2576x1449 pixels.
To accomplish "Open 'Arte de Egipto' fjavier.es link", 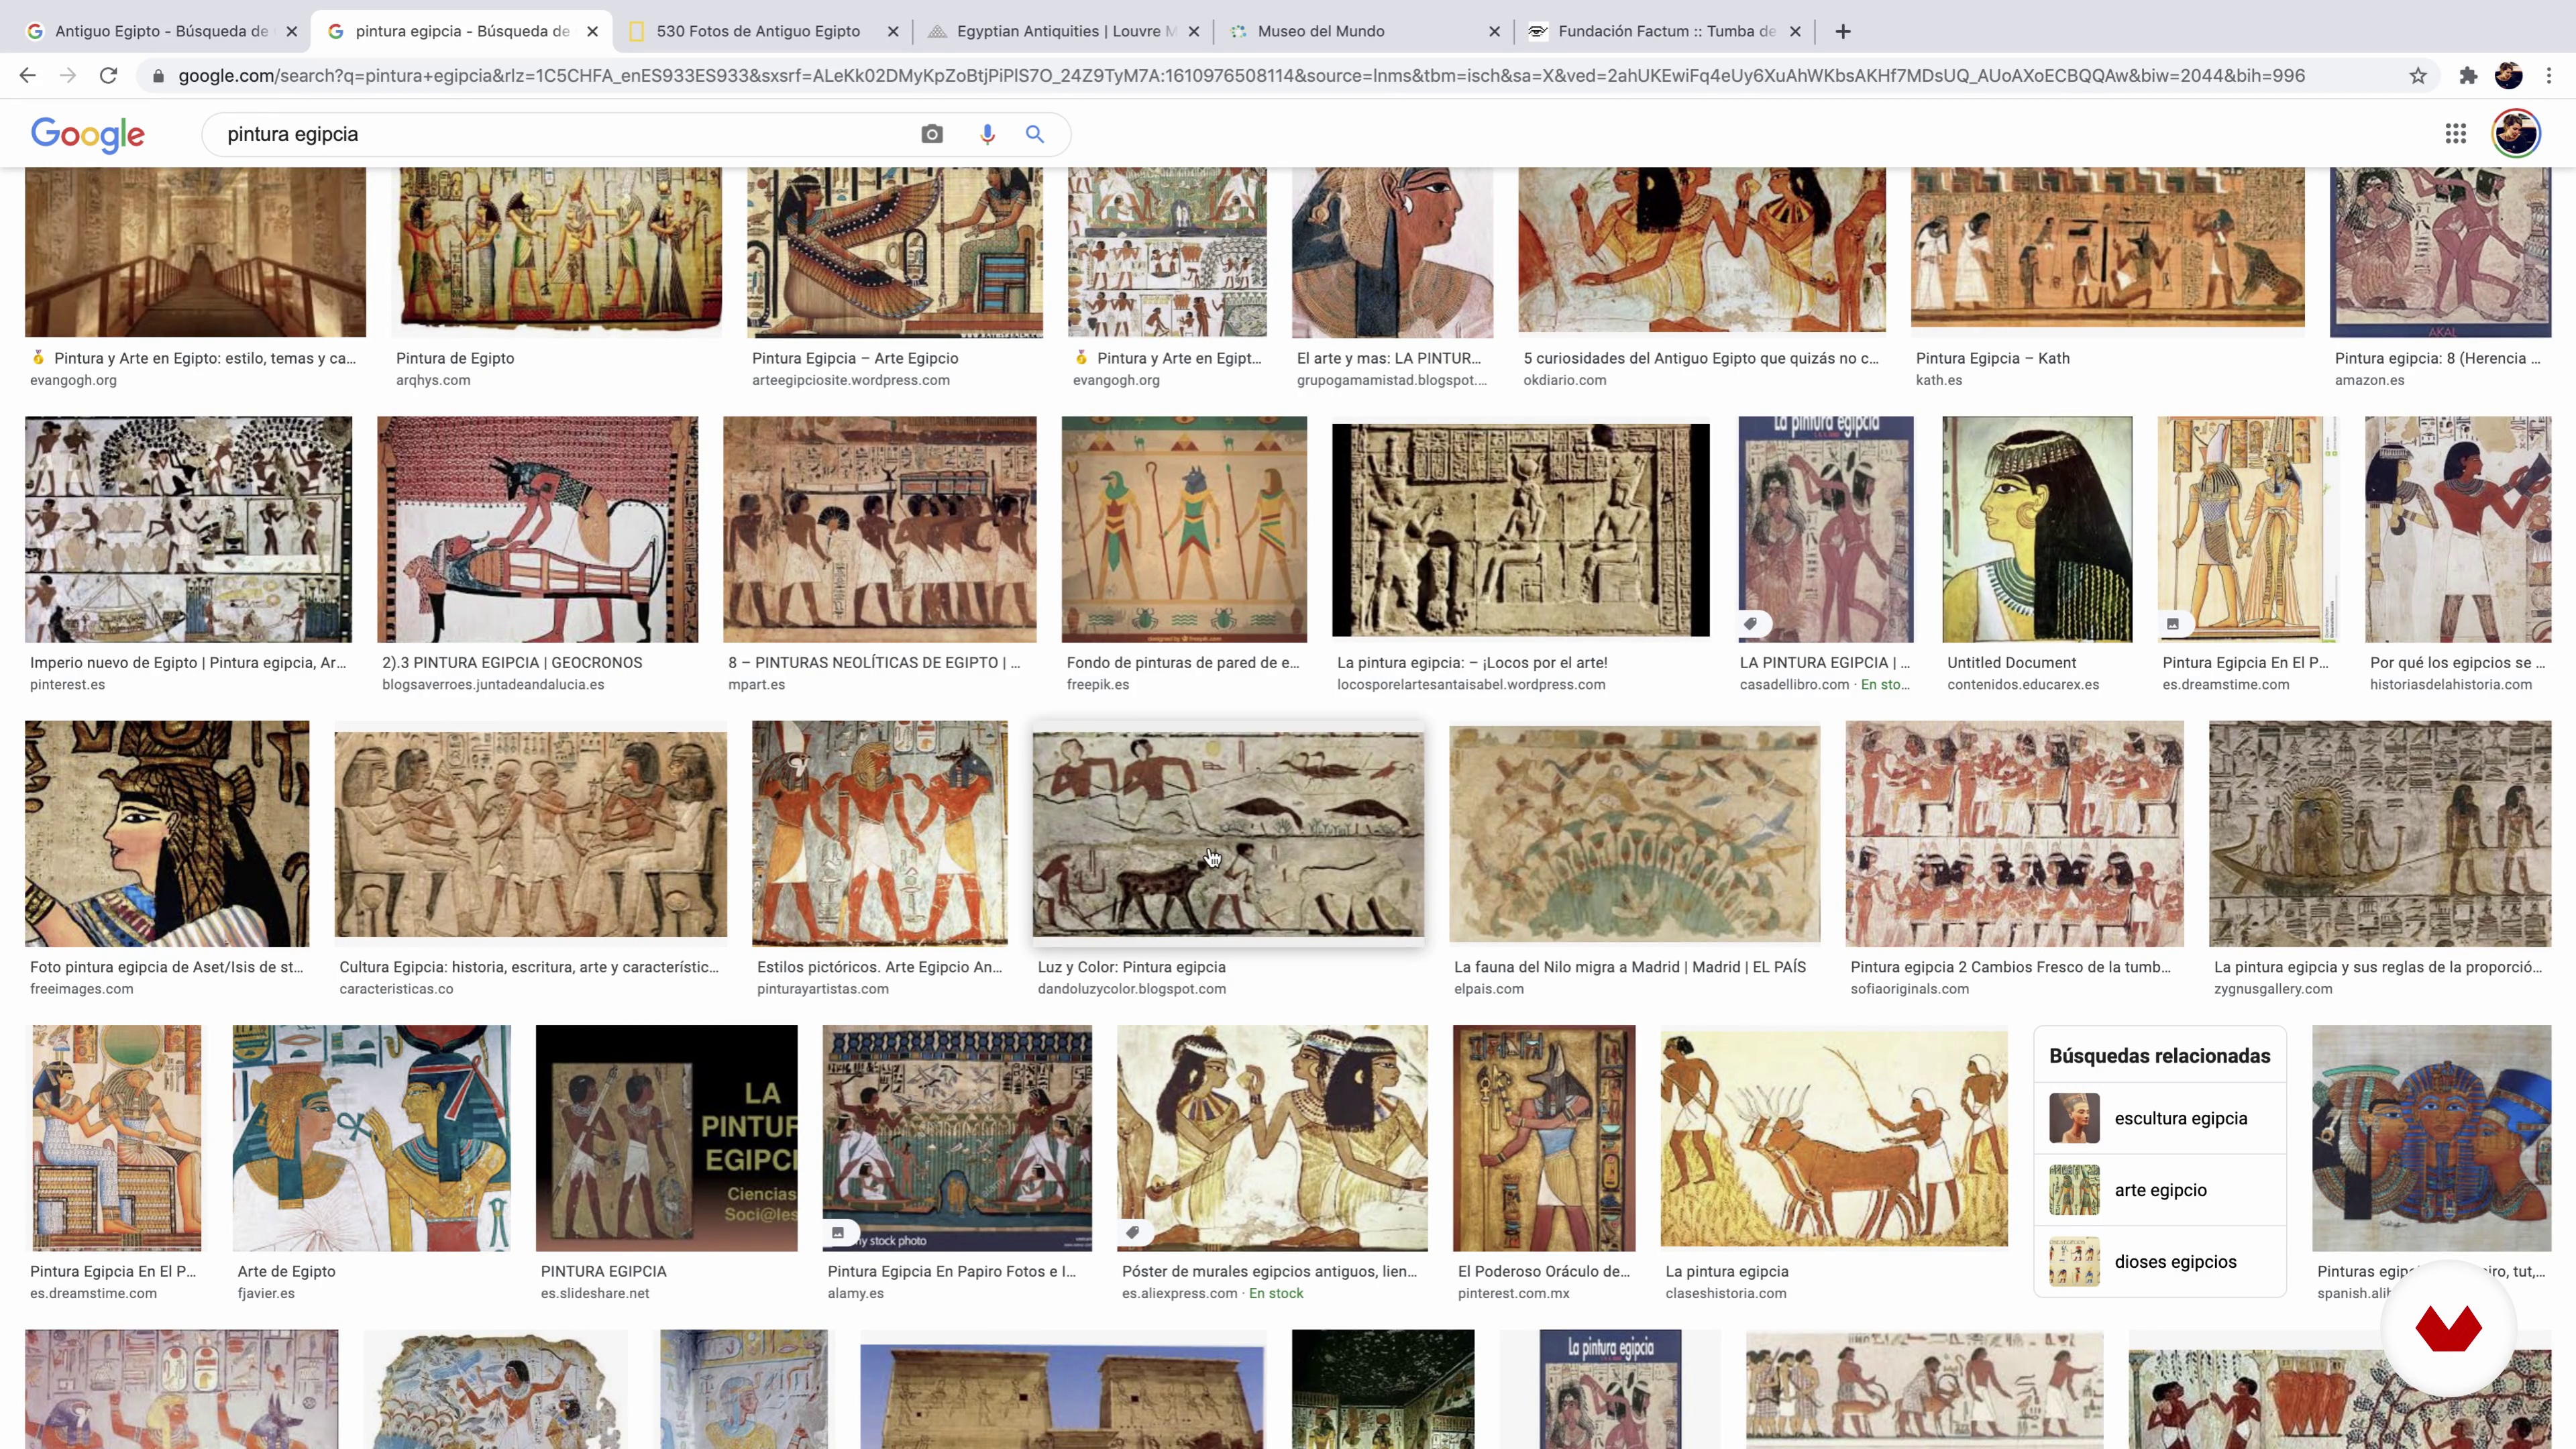I will coord(286,1271).
